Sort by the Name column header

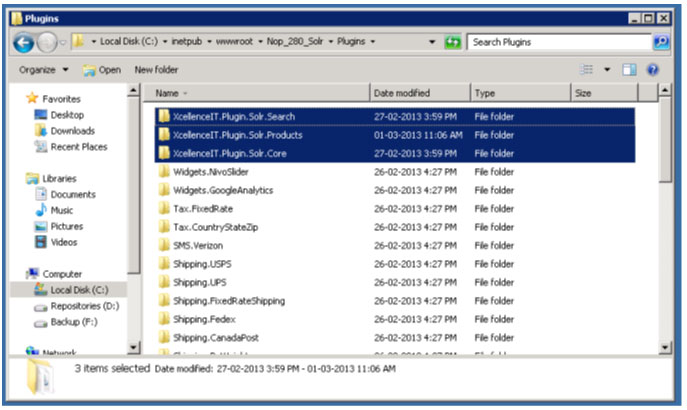[257, 93]
